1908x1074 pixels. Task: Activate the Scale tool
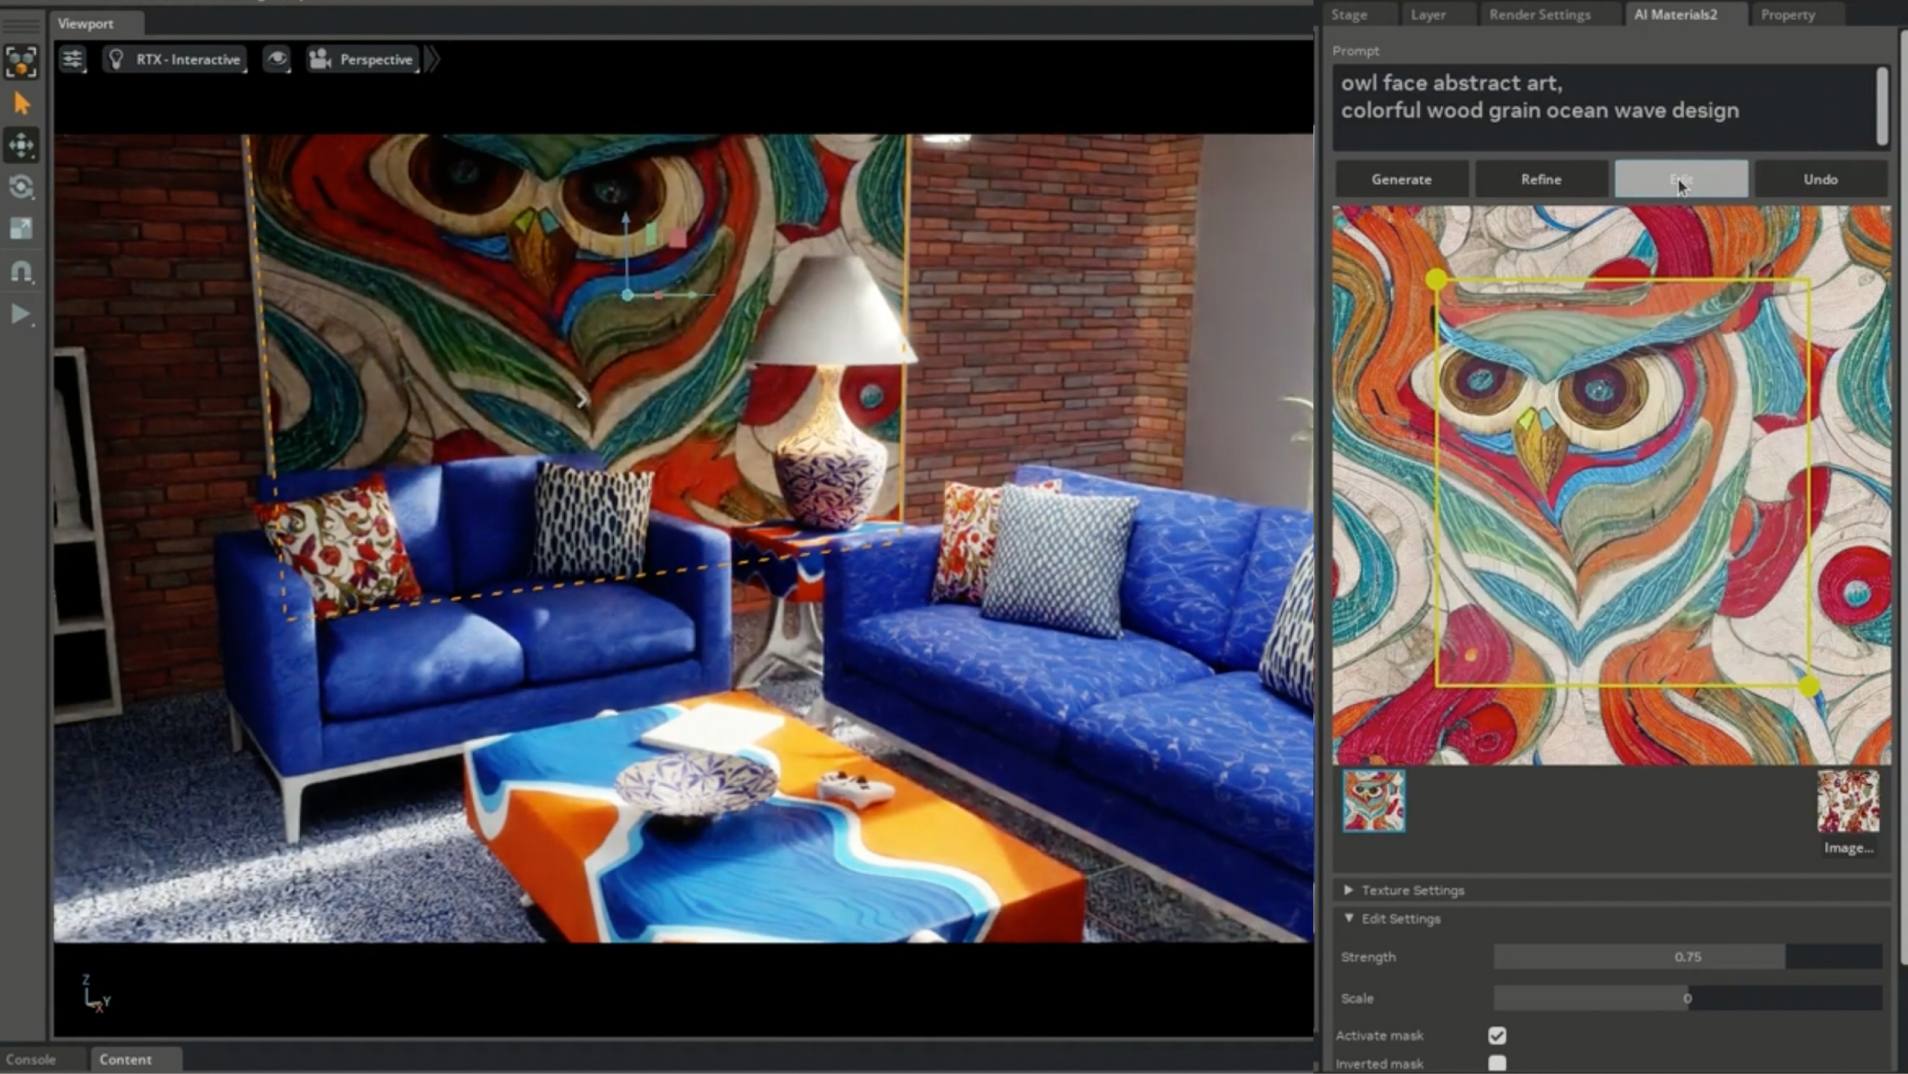(x=21, y=229)
